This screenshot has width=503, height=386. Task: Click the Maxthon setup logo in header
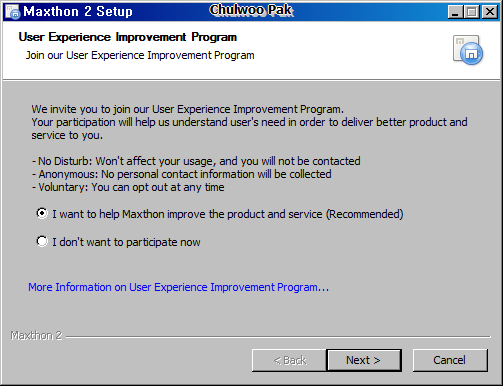468,50
